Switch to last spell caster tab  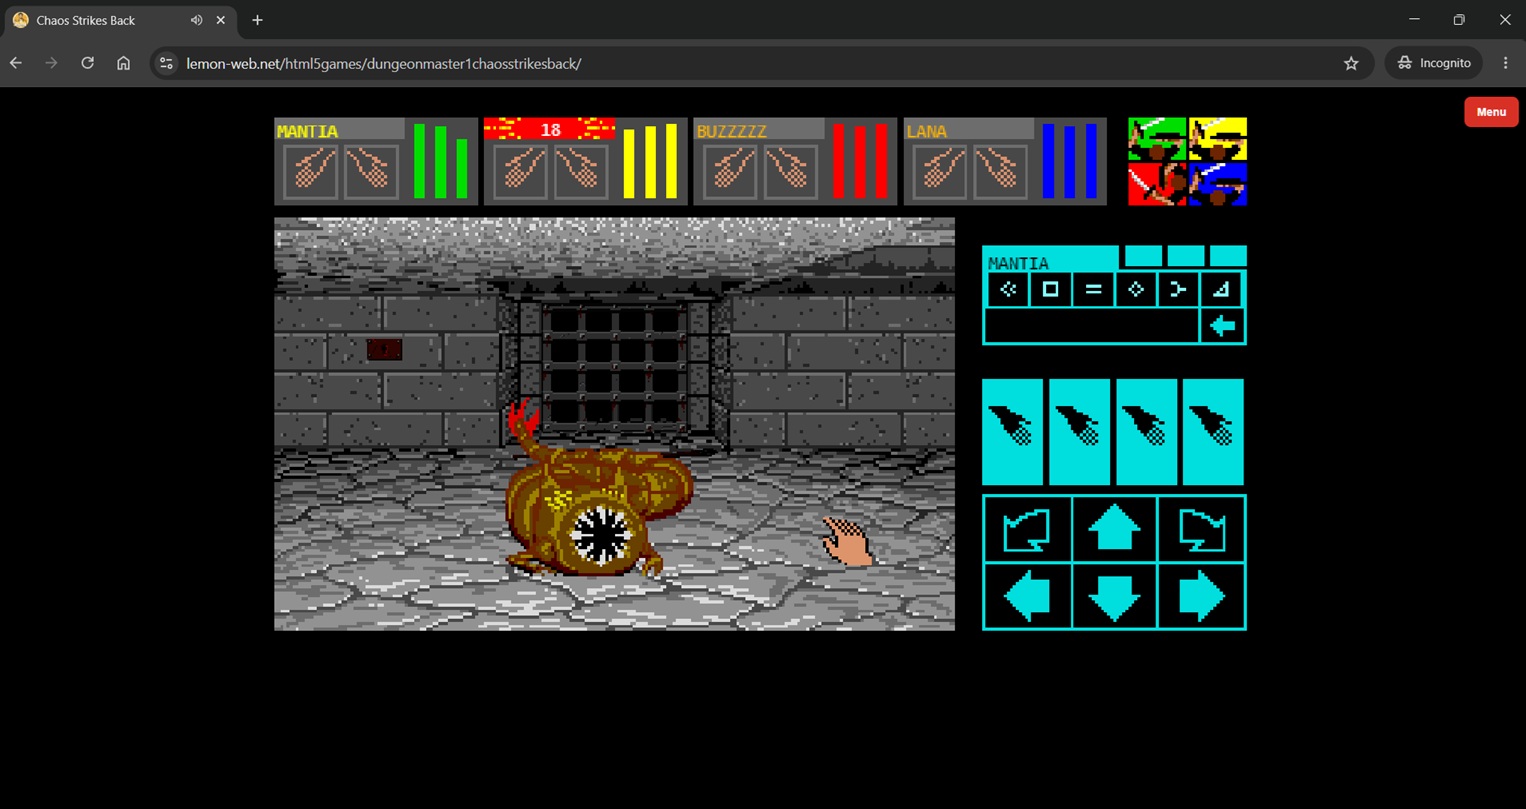(x=1228, y=256)
